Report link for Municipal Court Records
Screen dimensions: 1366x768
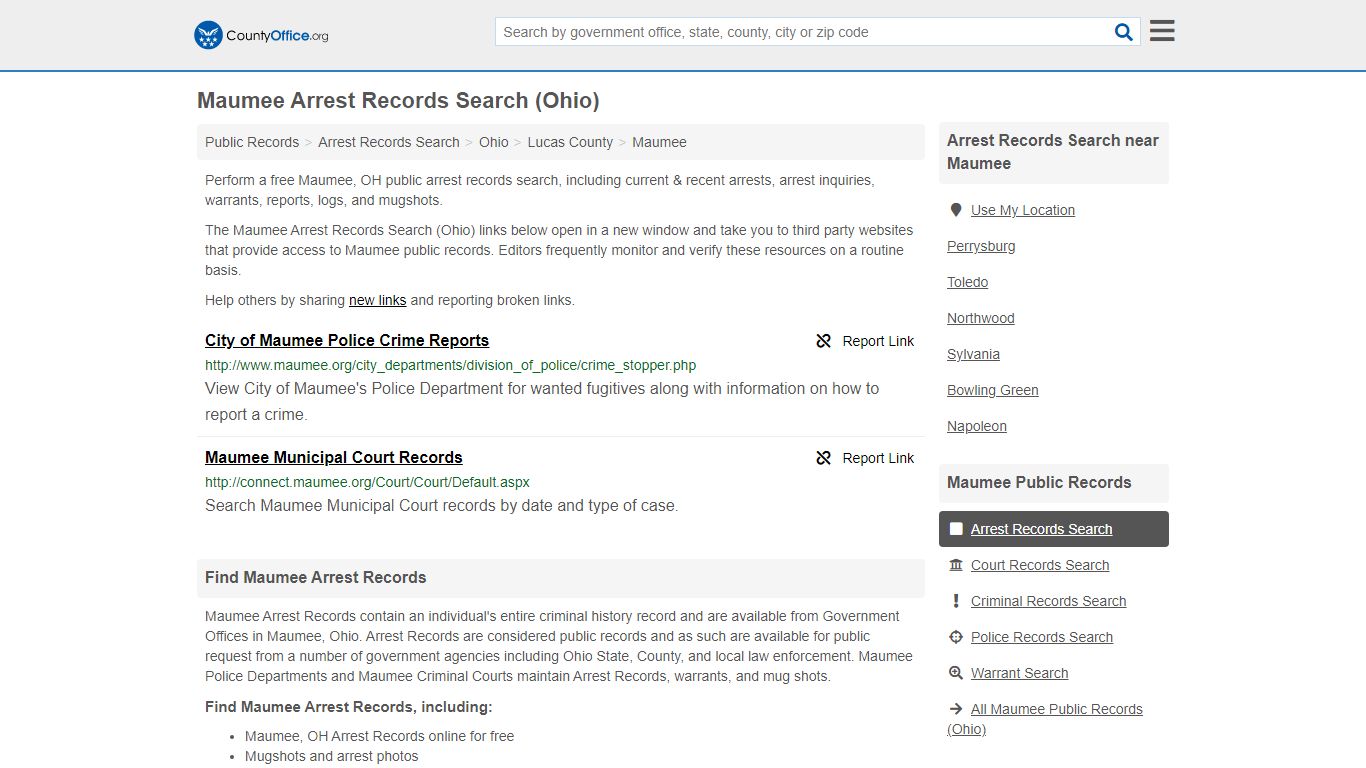878,458
